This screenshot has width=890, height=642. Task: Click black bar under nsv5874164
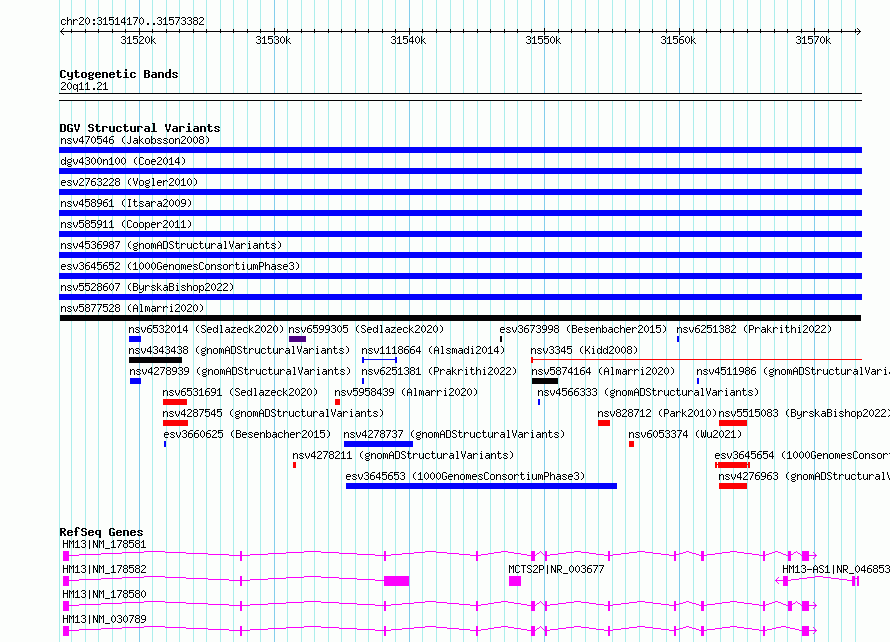pyautogui.click(x=545, y=381)
